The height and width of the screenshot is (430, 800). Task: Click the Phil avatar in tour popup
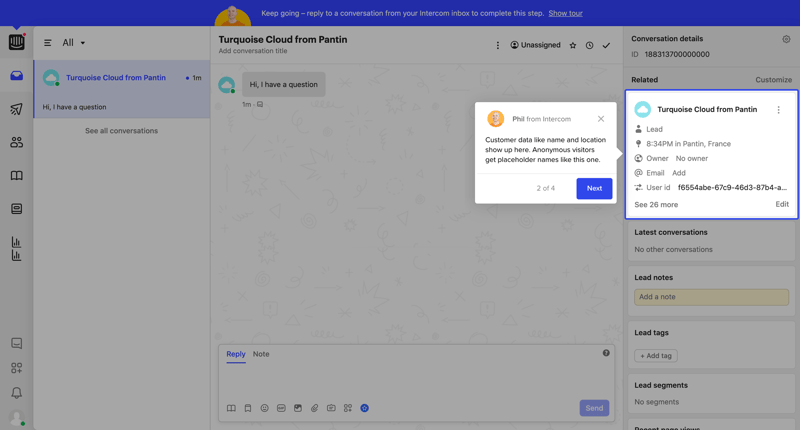[495, 119]
